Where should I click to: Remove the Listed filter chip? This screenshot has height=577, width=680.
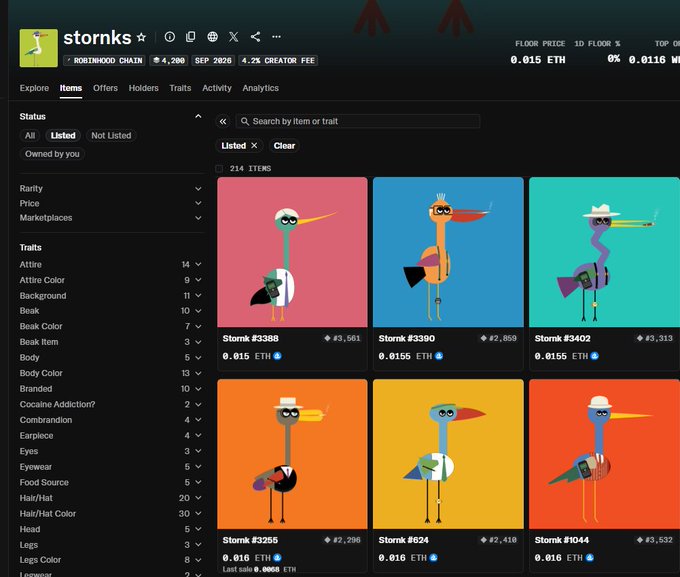(x=254, y=146)
